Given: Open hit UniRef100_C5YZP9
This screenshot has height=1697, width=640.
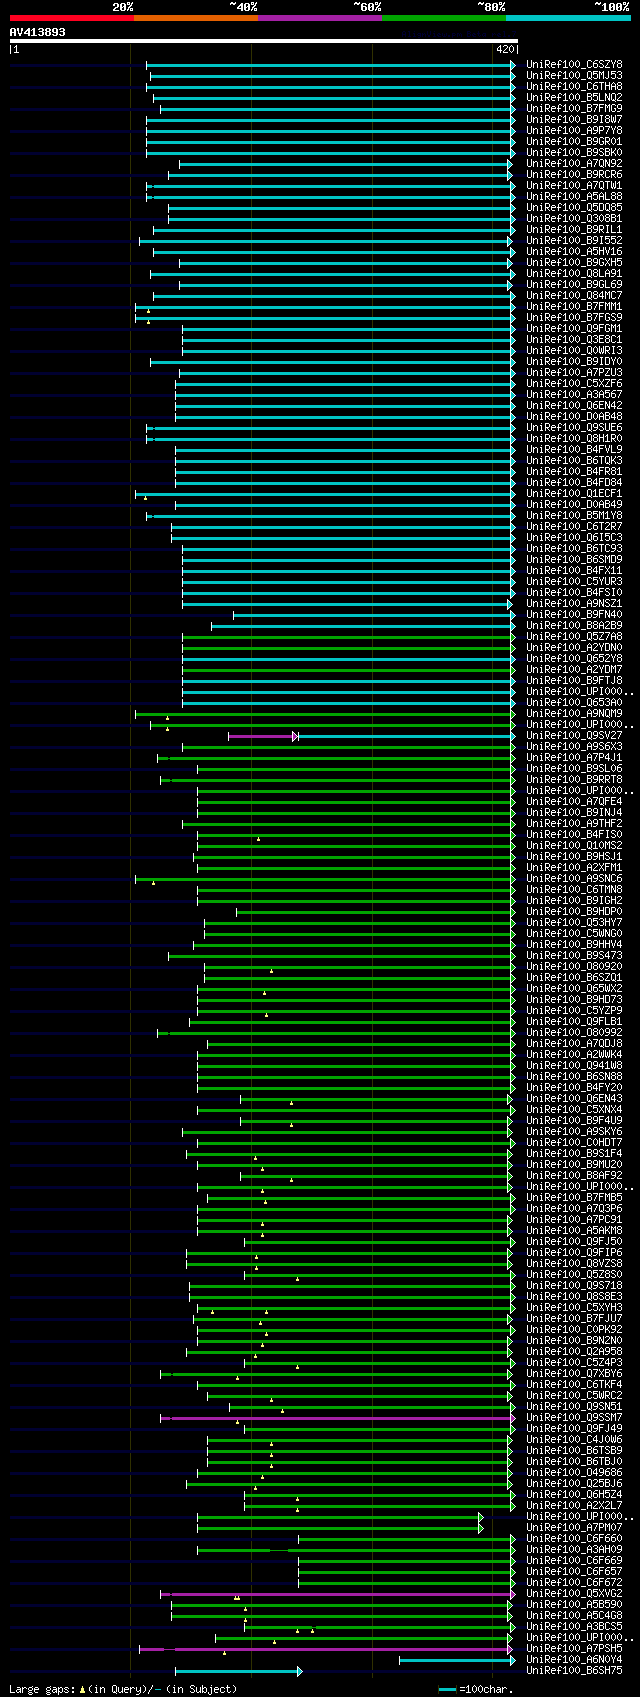Looking at the screenshot, I should 574,1011.
